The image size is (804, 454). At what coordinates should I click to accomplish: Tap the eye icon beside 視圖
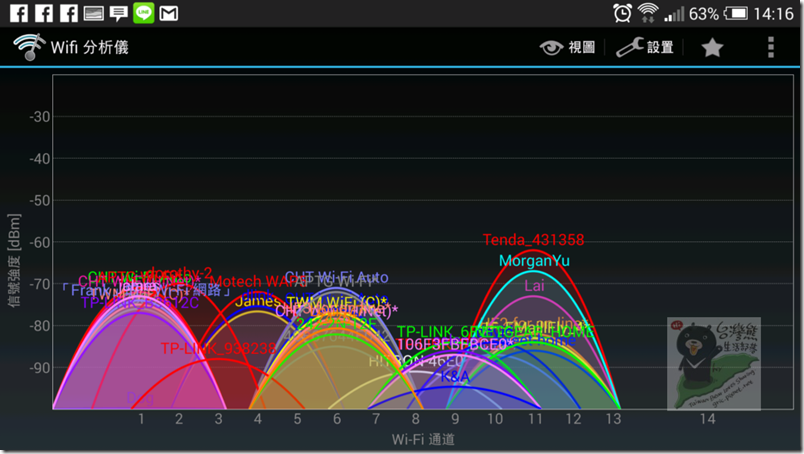tap(551, 48)
